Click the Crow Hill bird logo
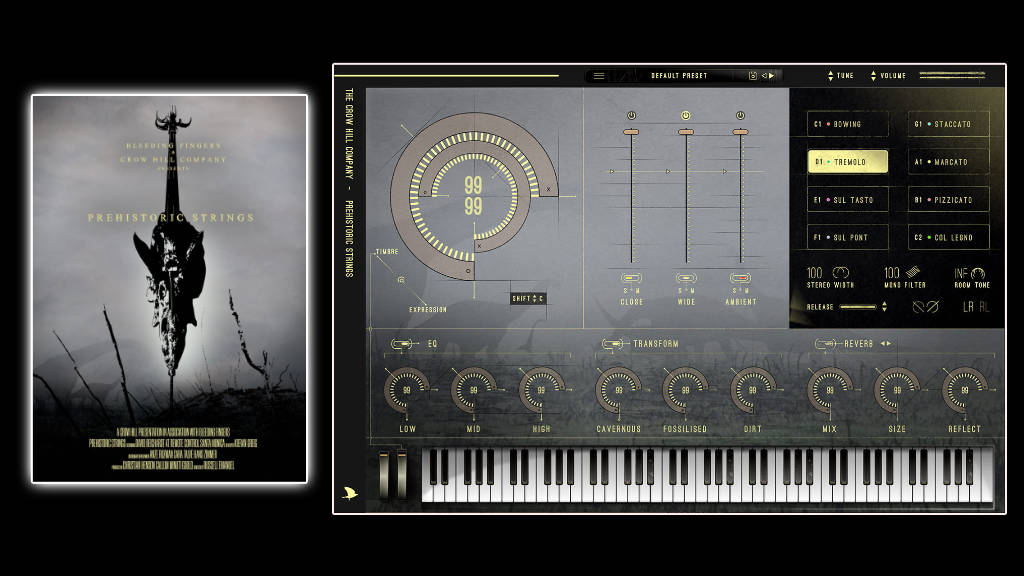Image resolution: width=1024 pixels, height=576 pixels. (x=349, y=493)
